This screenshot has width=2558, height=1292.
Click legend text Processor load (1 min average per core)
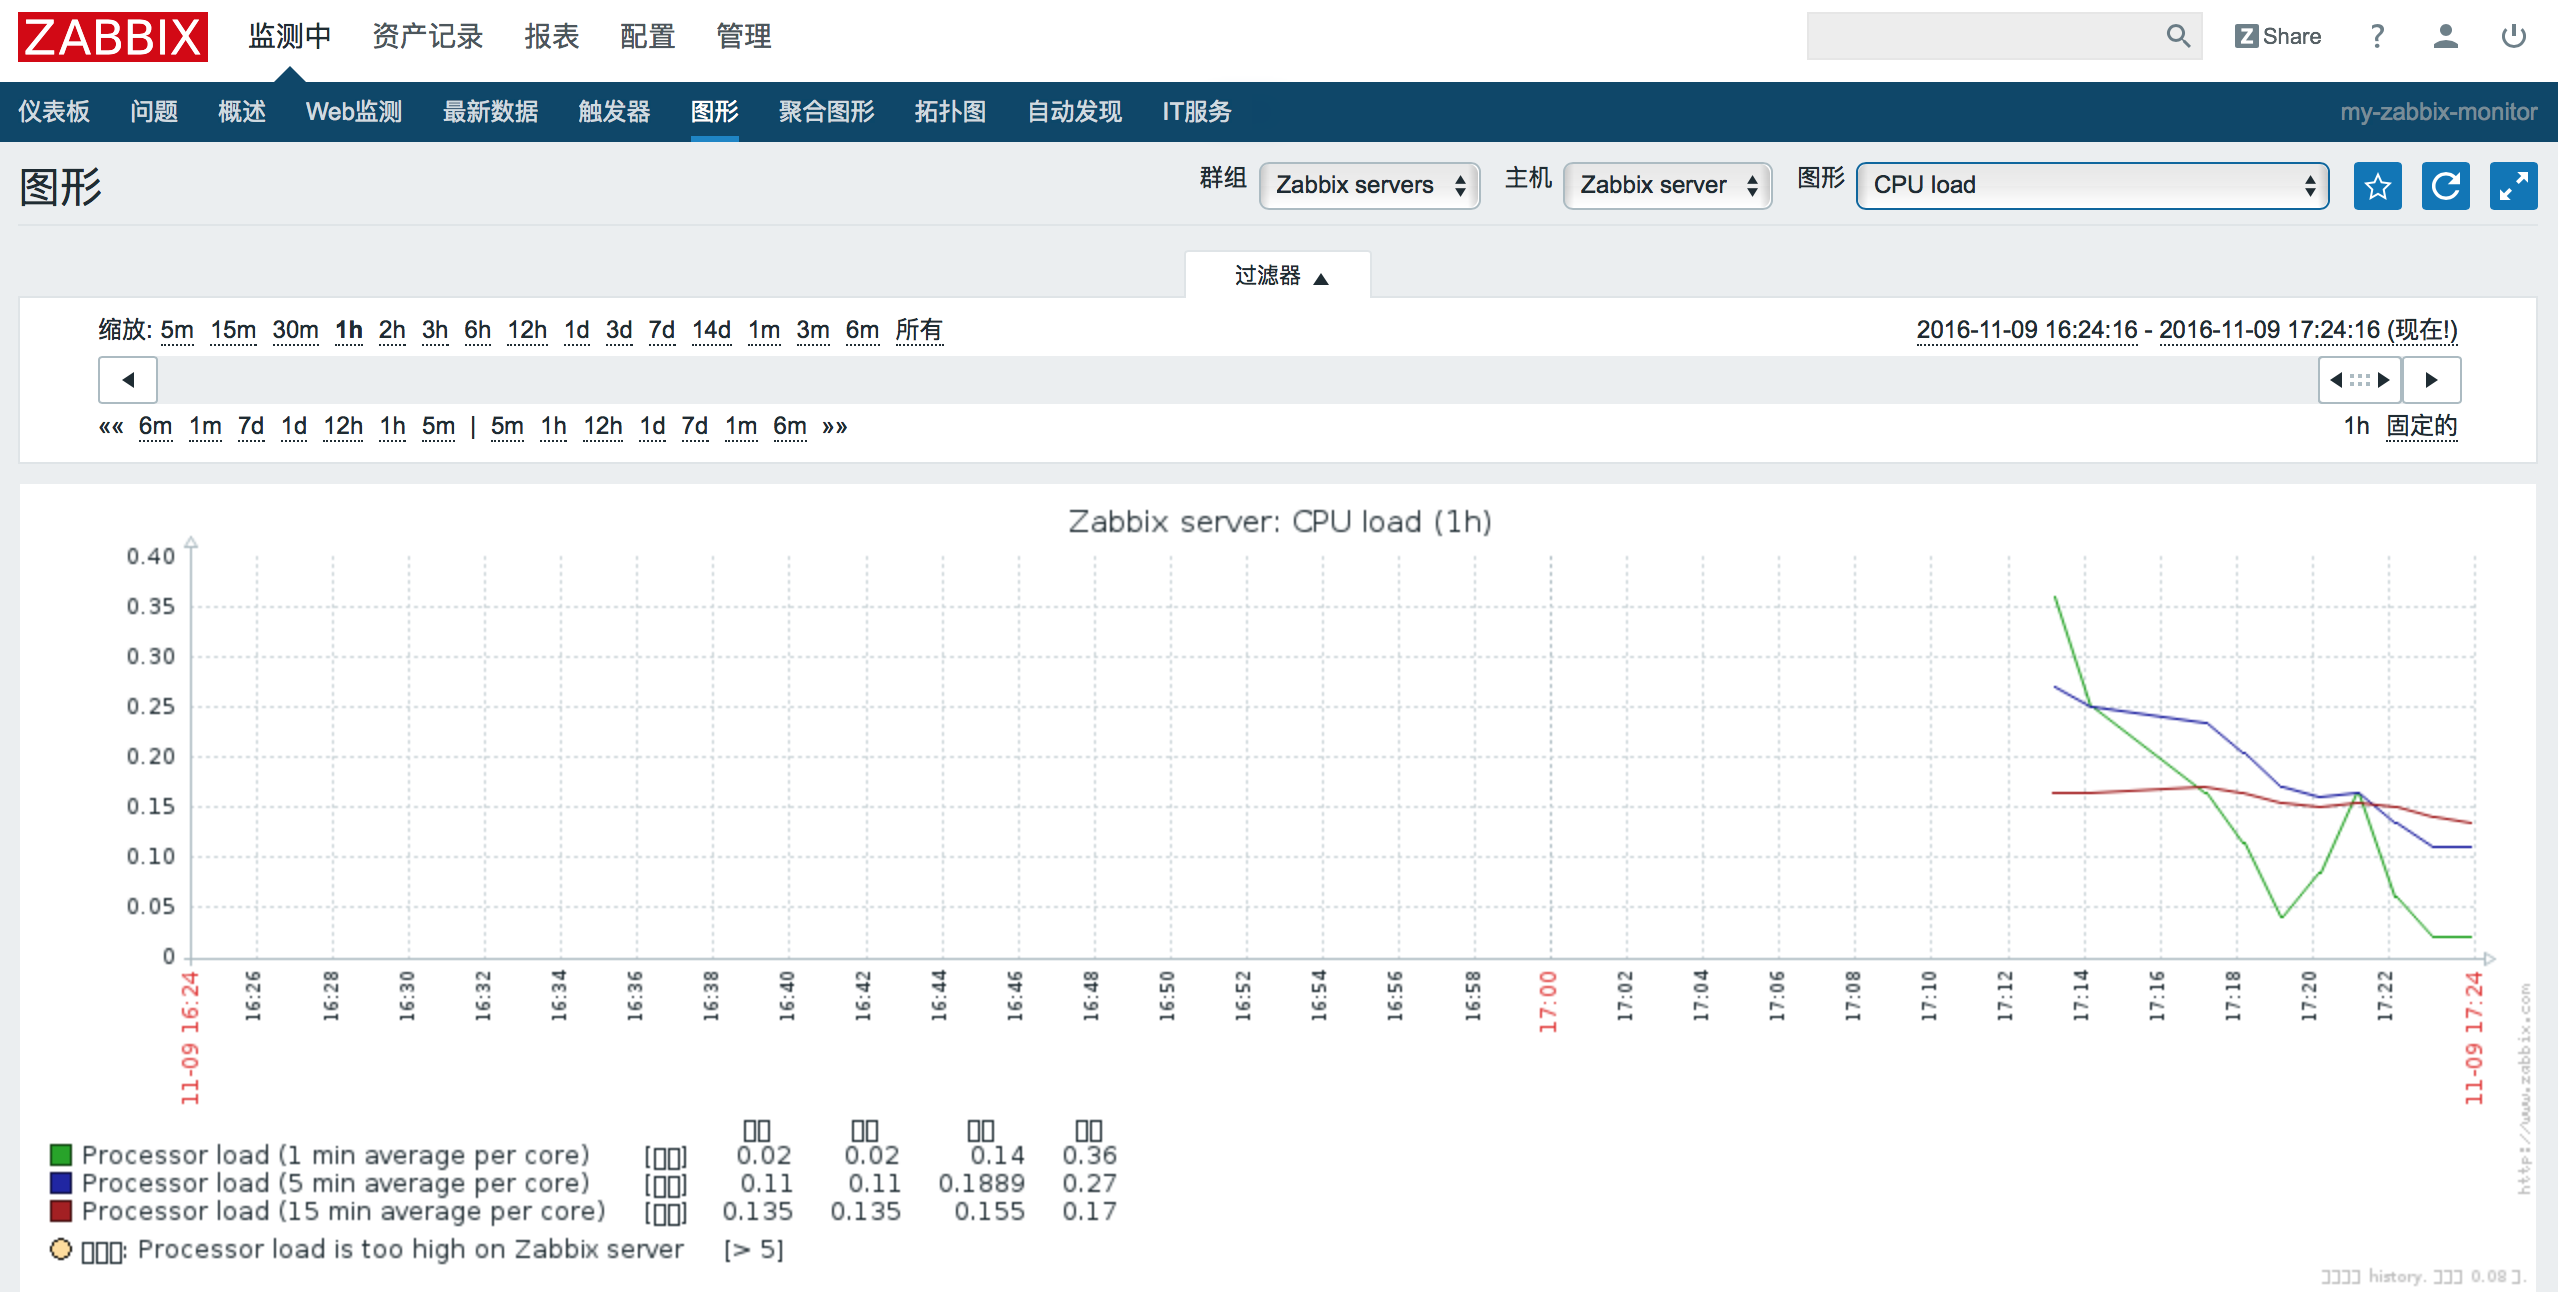click(336, 1155)
